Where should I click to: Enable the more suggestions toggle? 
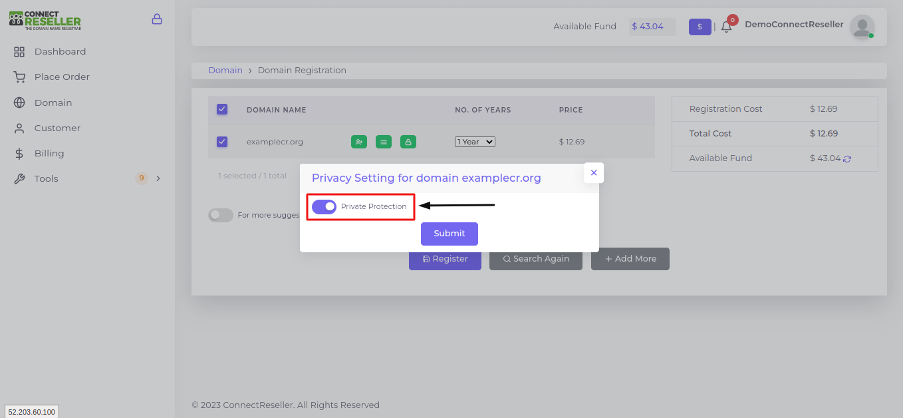220,215
